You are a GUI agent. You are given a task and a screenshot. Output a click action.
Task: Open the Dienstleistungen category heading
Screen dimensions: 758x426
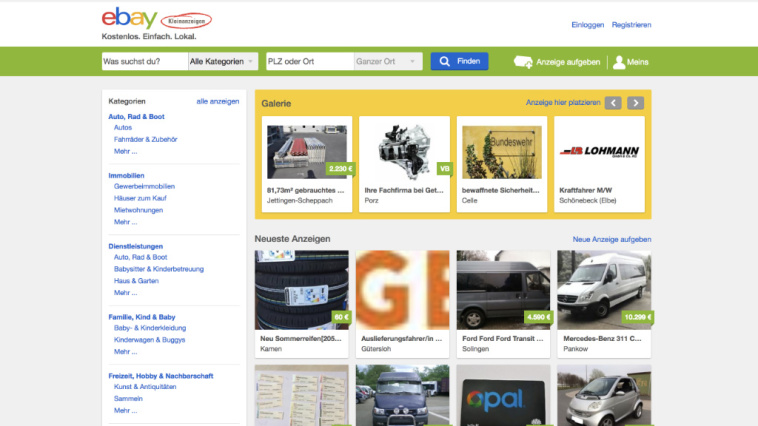tap(135, 246)
